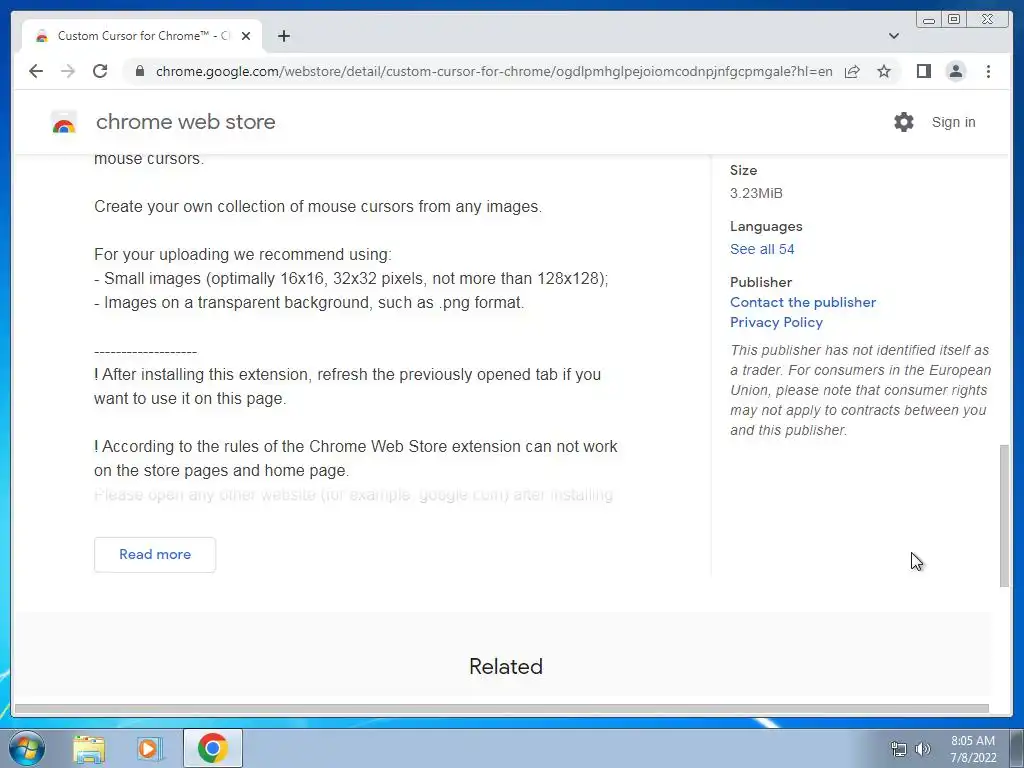Click the Publisher label
This screenshot has height=768, width=1024.
761,282
